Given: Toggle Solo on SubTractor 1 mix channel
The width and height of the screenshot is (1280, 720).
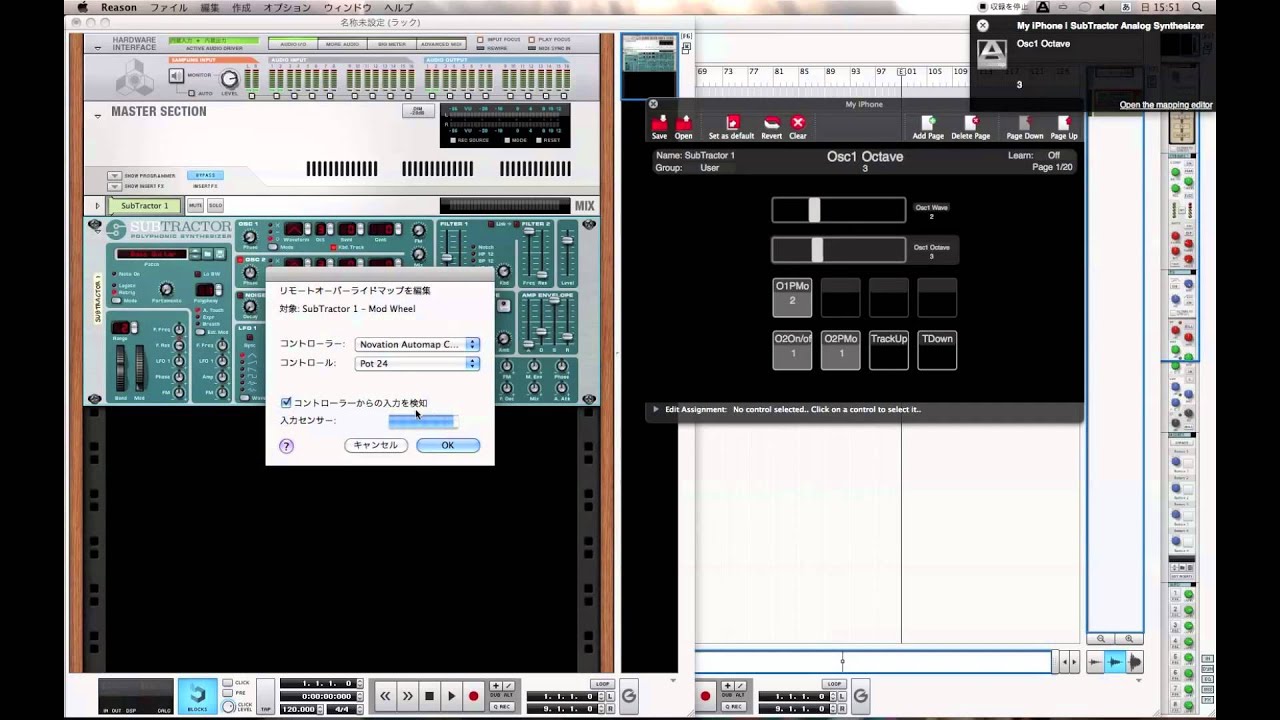Looking at the screenshot, I should [x=215, y=205].
